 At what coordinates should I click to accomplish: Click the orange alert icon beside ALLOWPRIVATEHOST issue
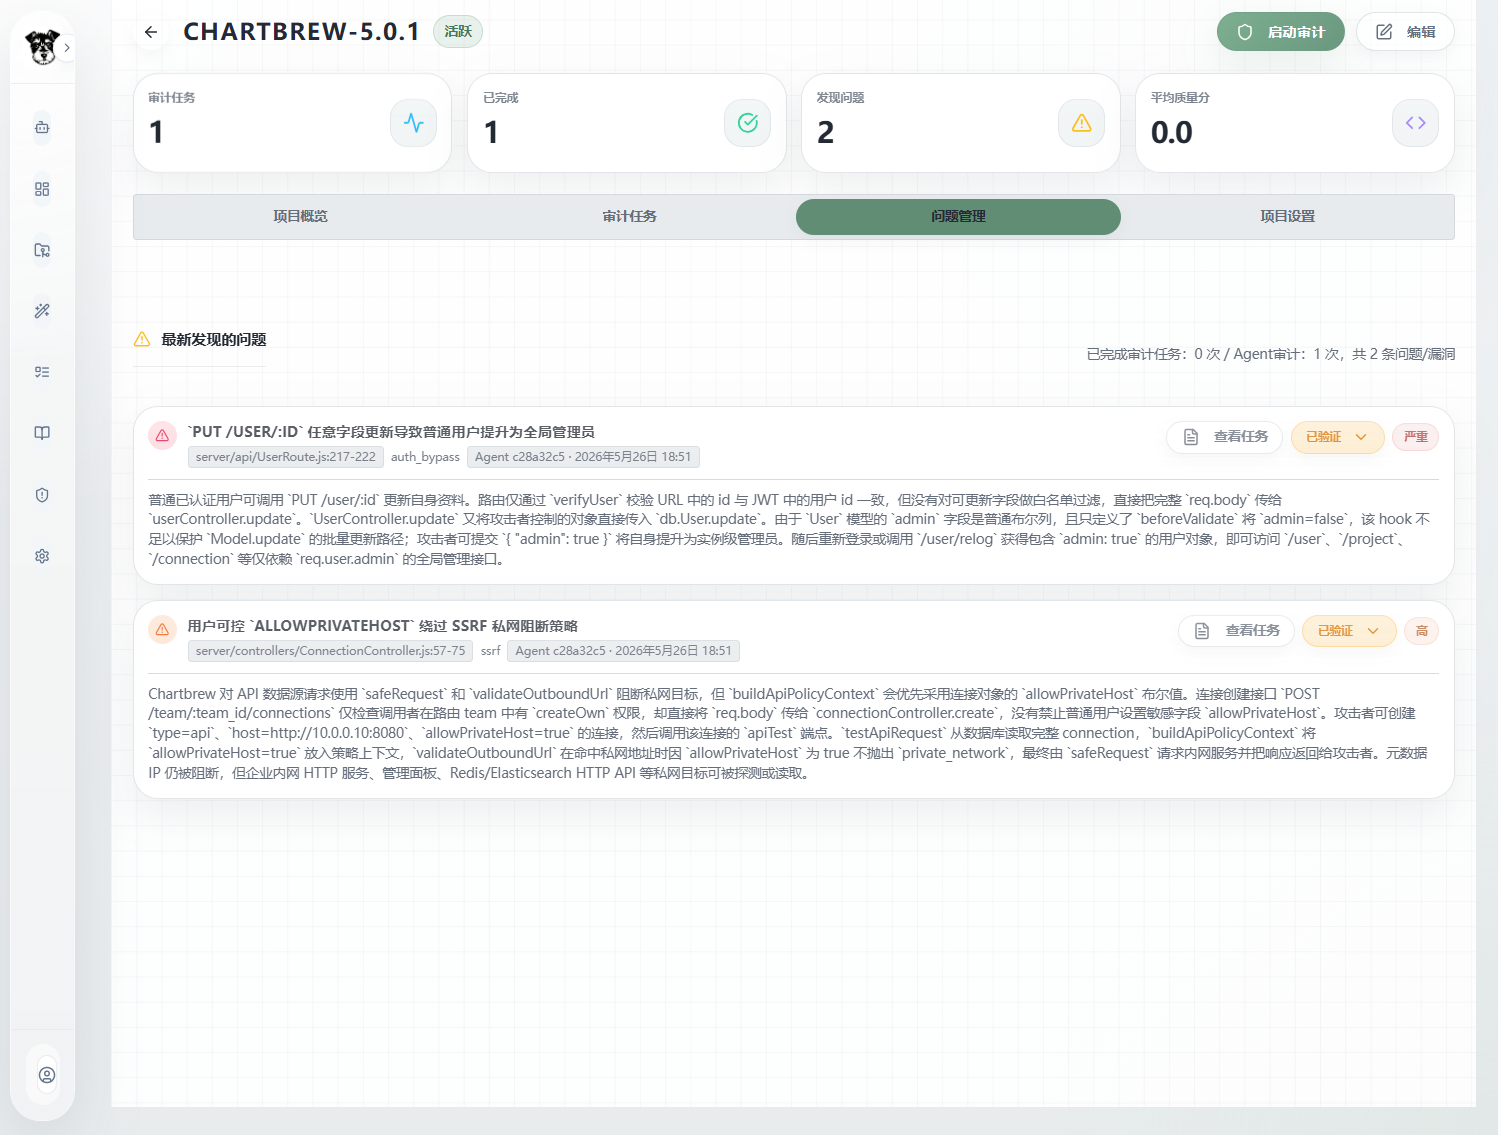162,630
